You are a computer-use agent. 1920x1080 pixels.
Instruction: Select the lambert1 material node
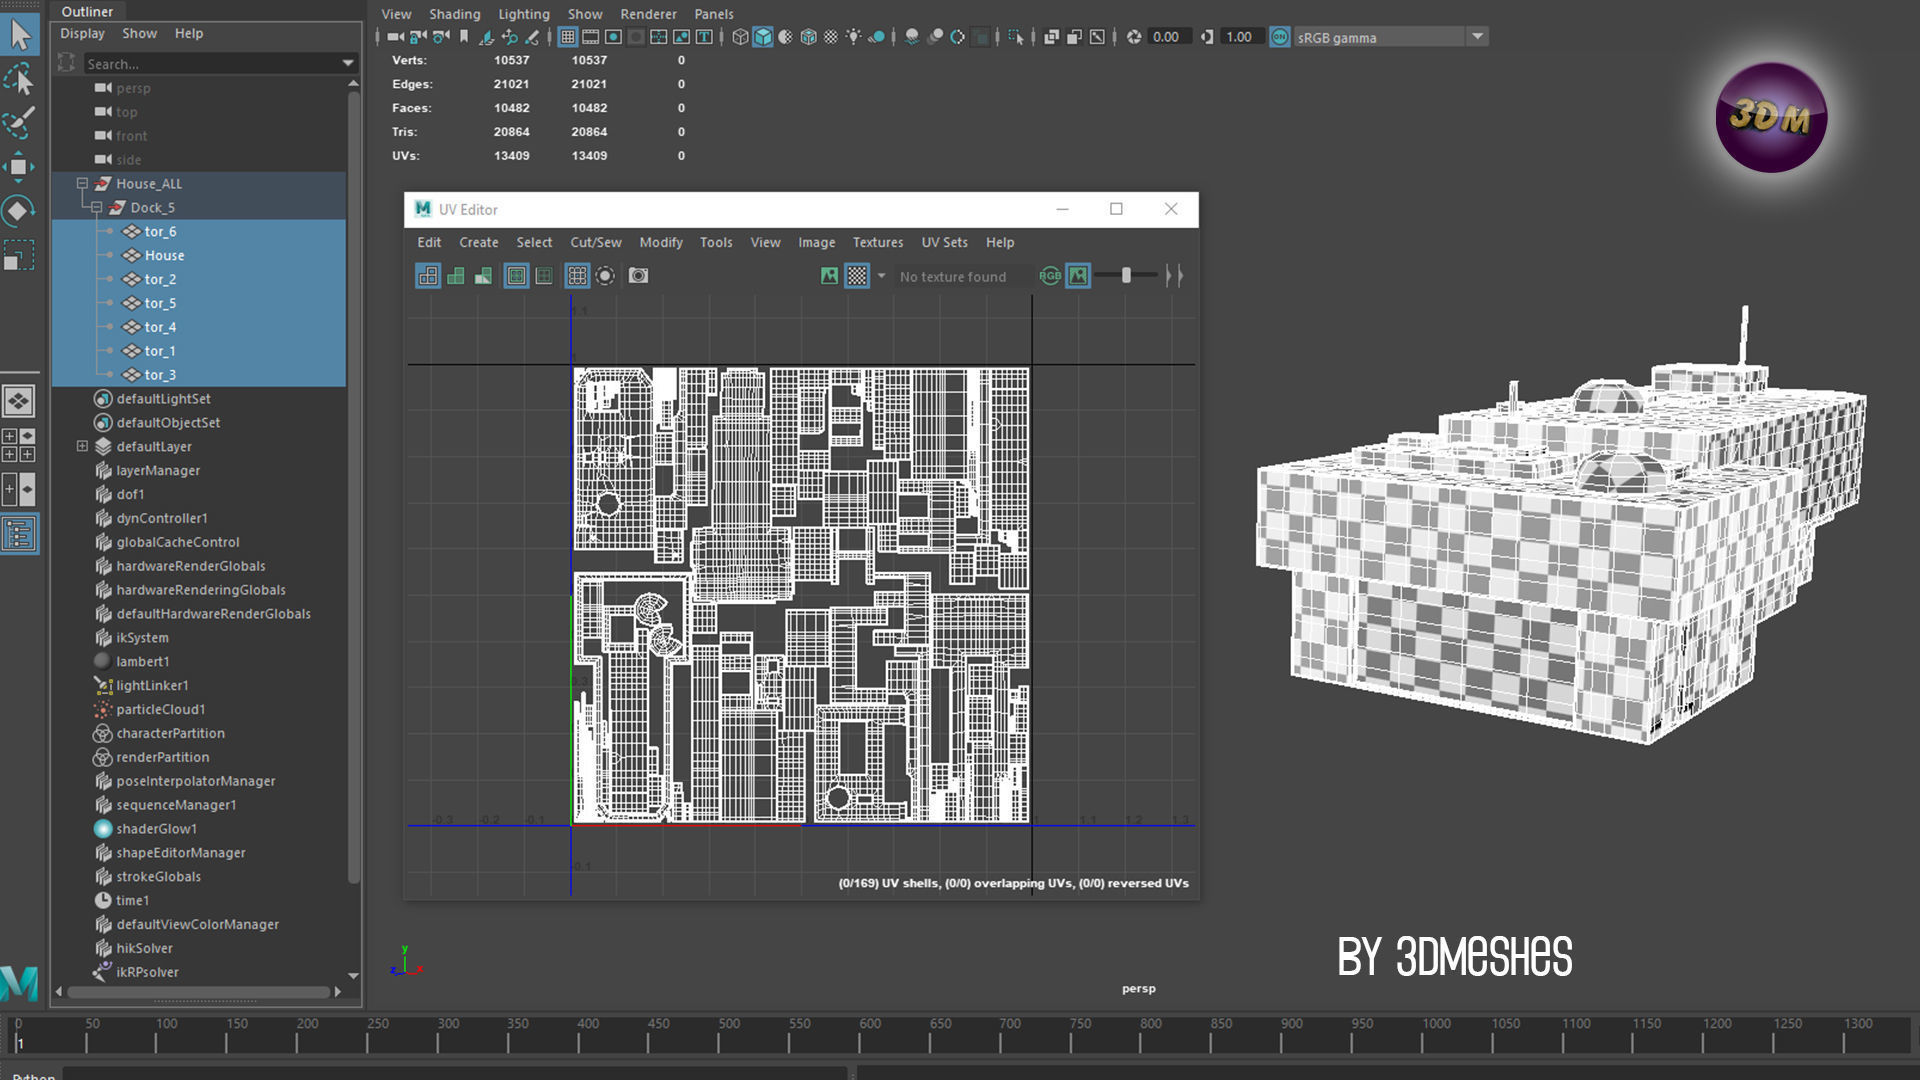point(142,661)
